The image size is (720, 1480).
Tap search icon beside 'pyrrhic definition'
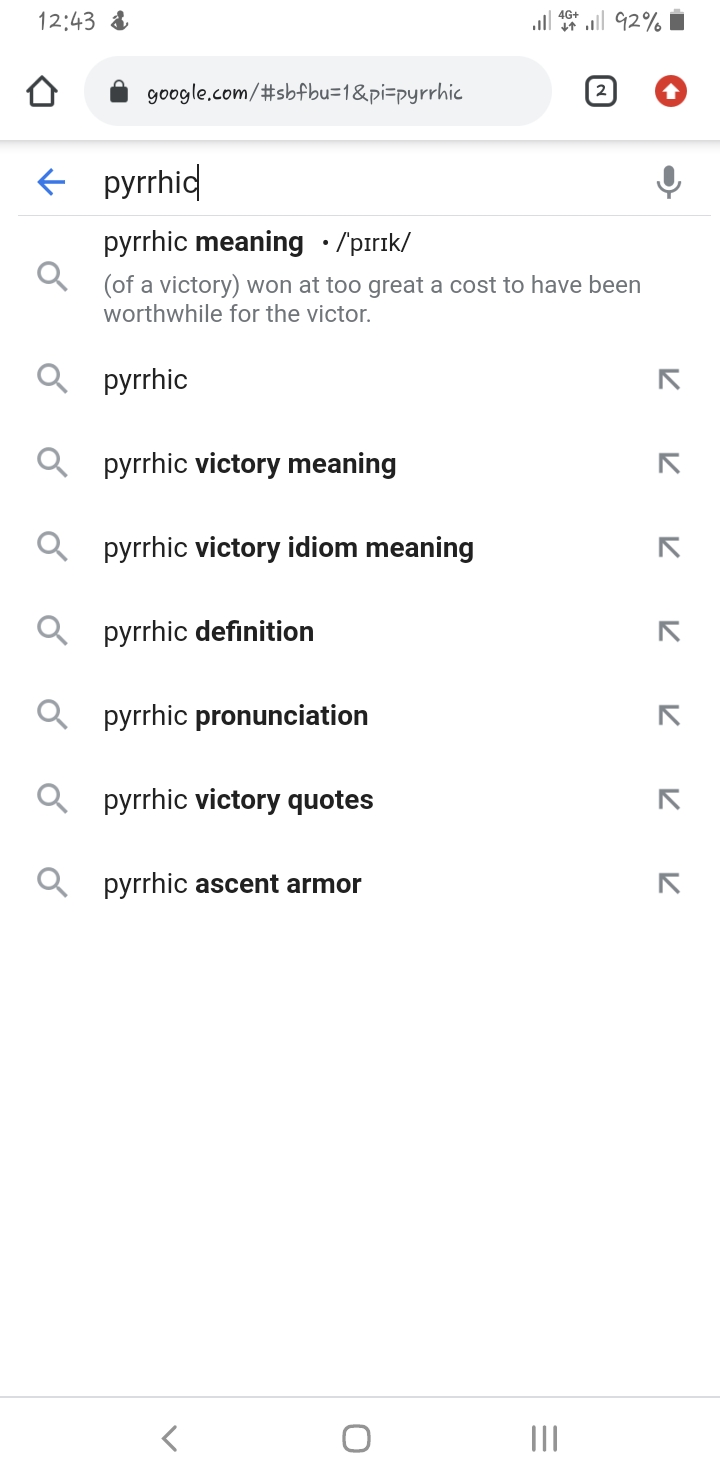pos(52,632)
